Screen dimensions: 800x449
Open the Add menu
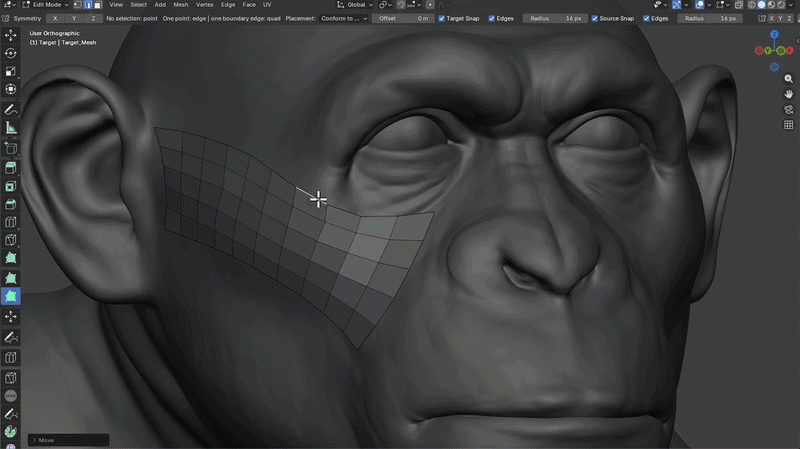[160, 5]
